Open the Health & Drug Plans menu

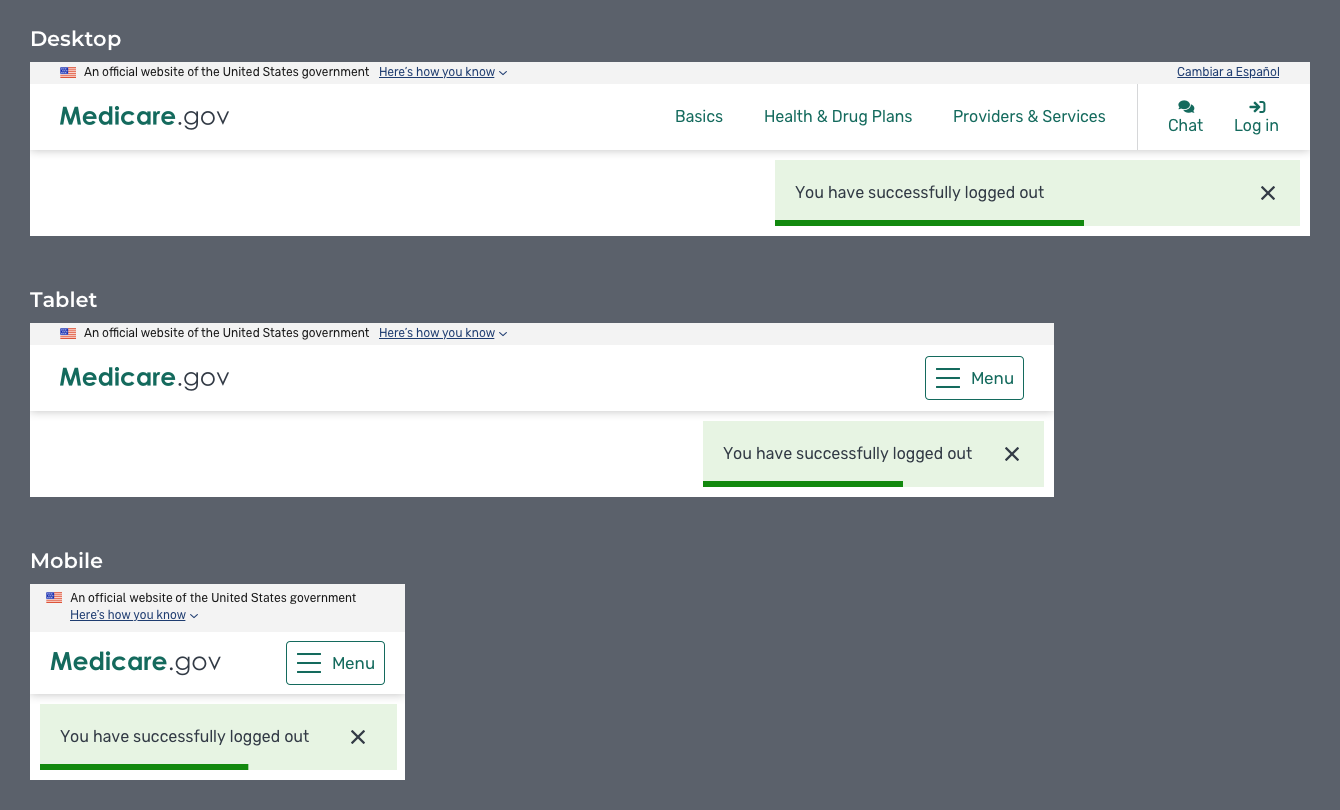[x=838, y=117]
